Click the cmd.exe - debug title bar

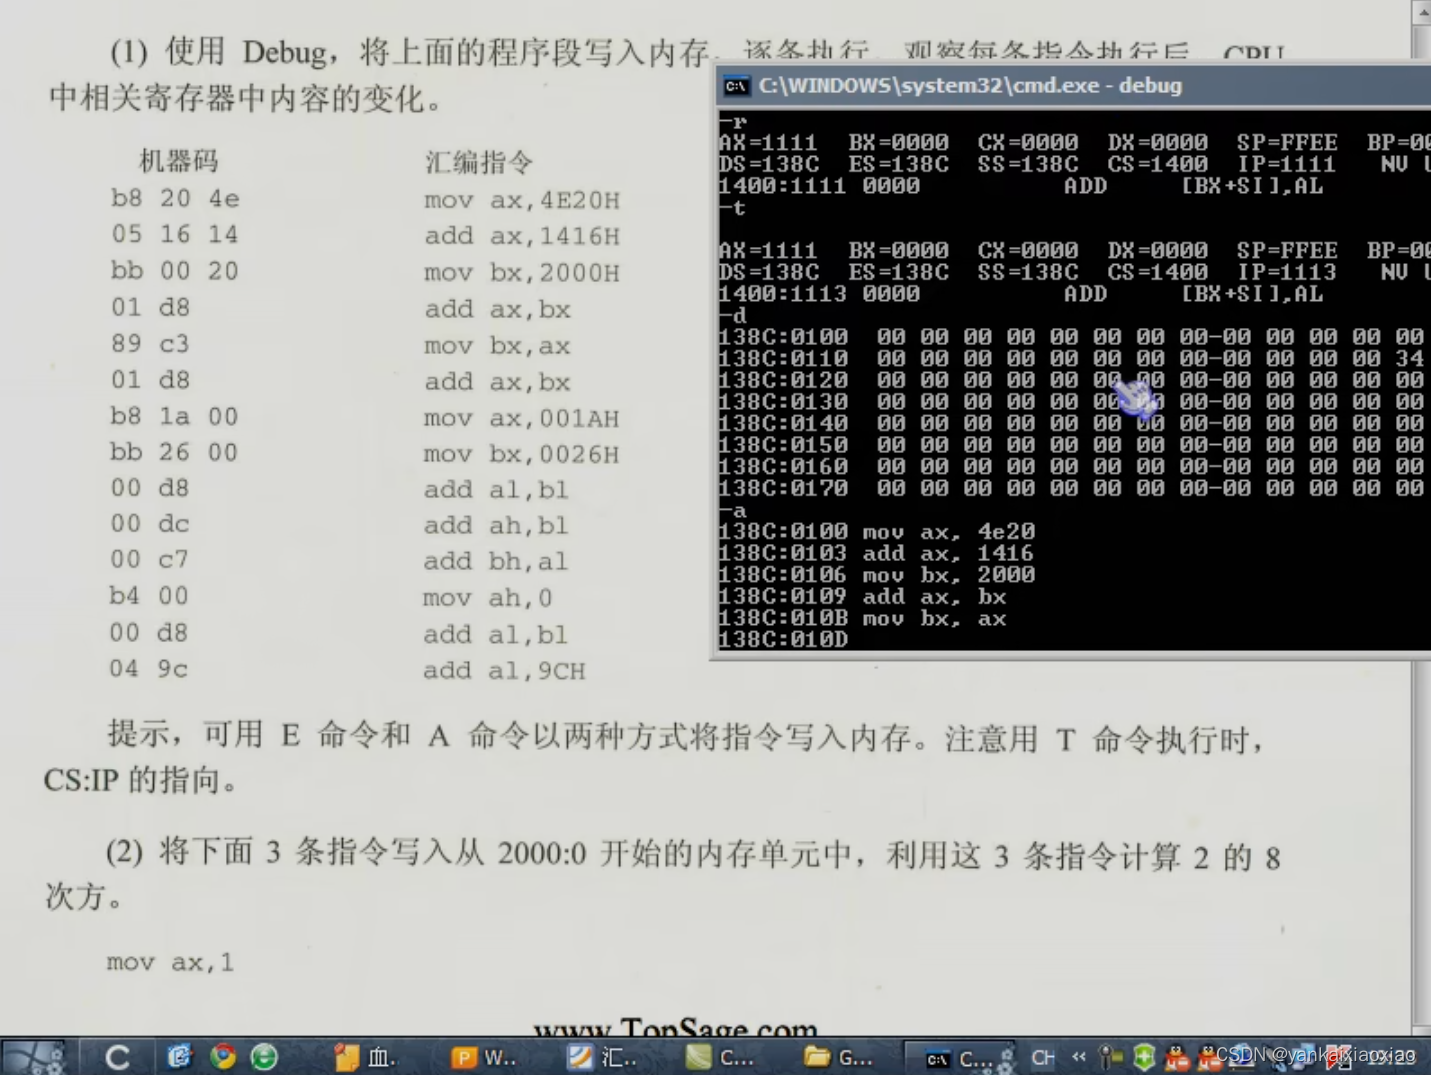pyautogui.click(x=1074, y=86)
